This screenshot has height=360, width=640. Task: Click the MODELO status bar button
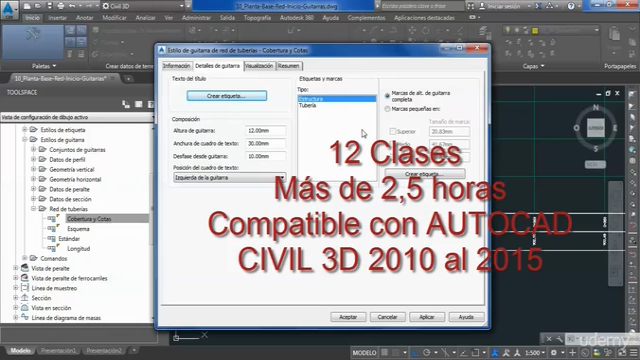[x=364, y=352]
